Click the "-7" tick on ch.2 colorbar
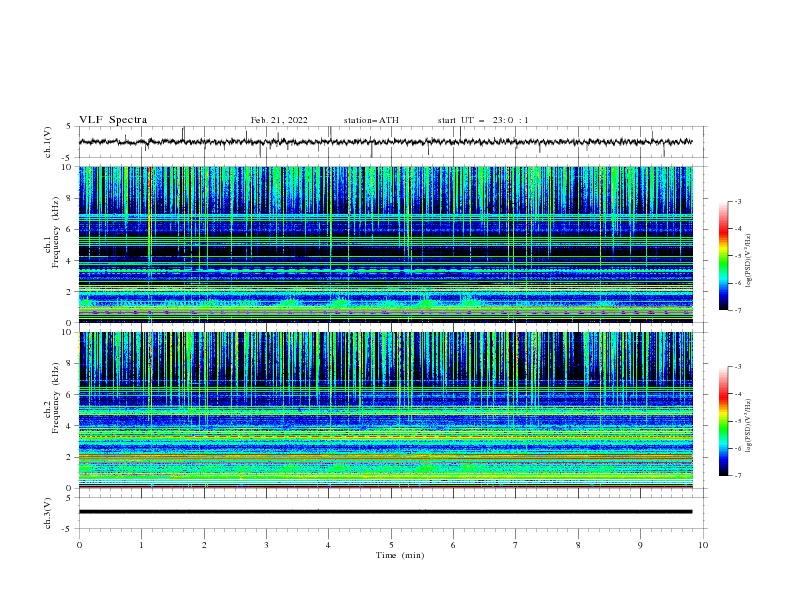The image size is (792, 612). coord(737,476)
